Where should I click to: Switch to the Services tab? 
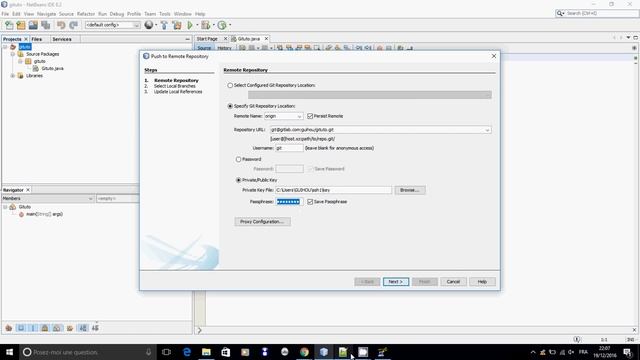62,39
